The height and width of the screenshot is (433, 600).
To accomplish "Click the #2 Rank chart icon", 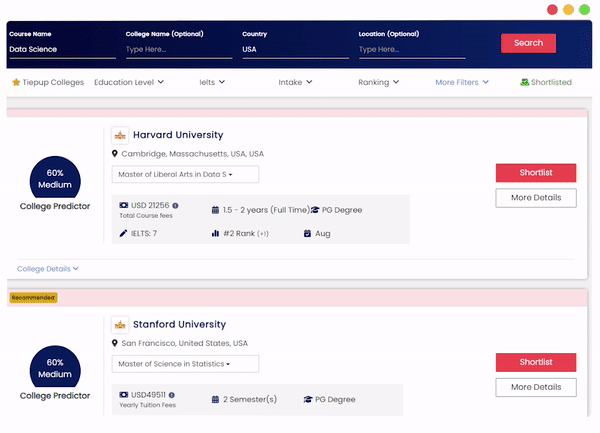I will pyautogui.click(x=215, y=233).
